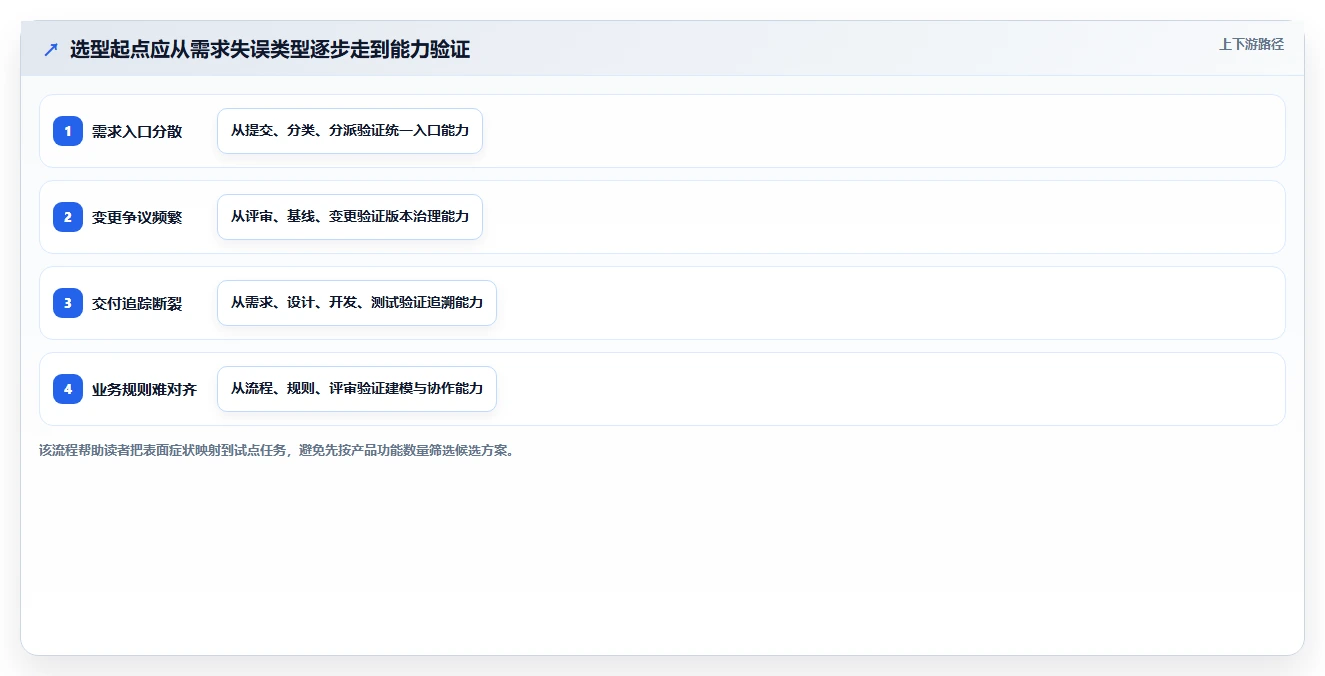
Task: Click the 需求入口分散 step label
Action: [137, 131]
